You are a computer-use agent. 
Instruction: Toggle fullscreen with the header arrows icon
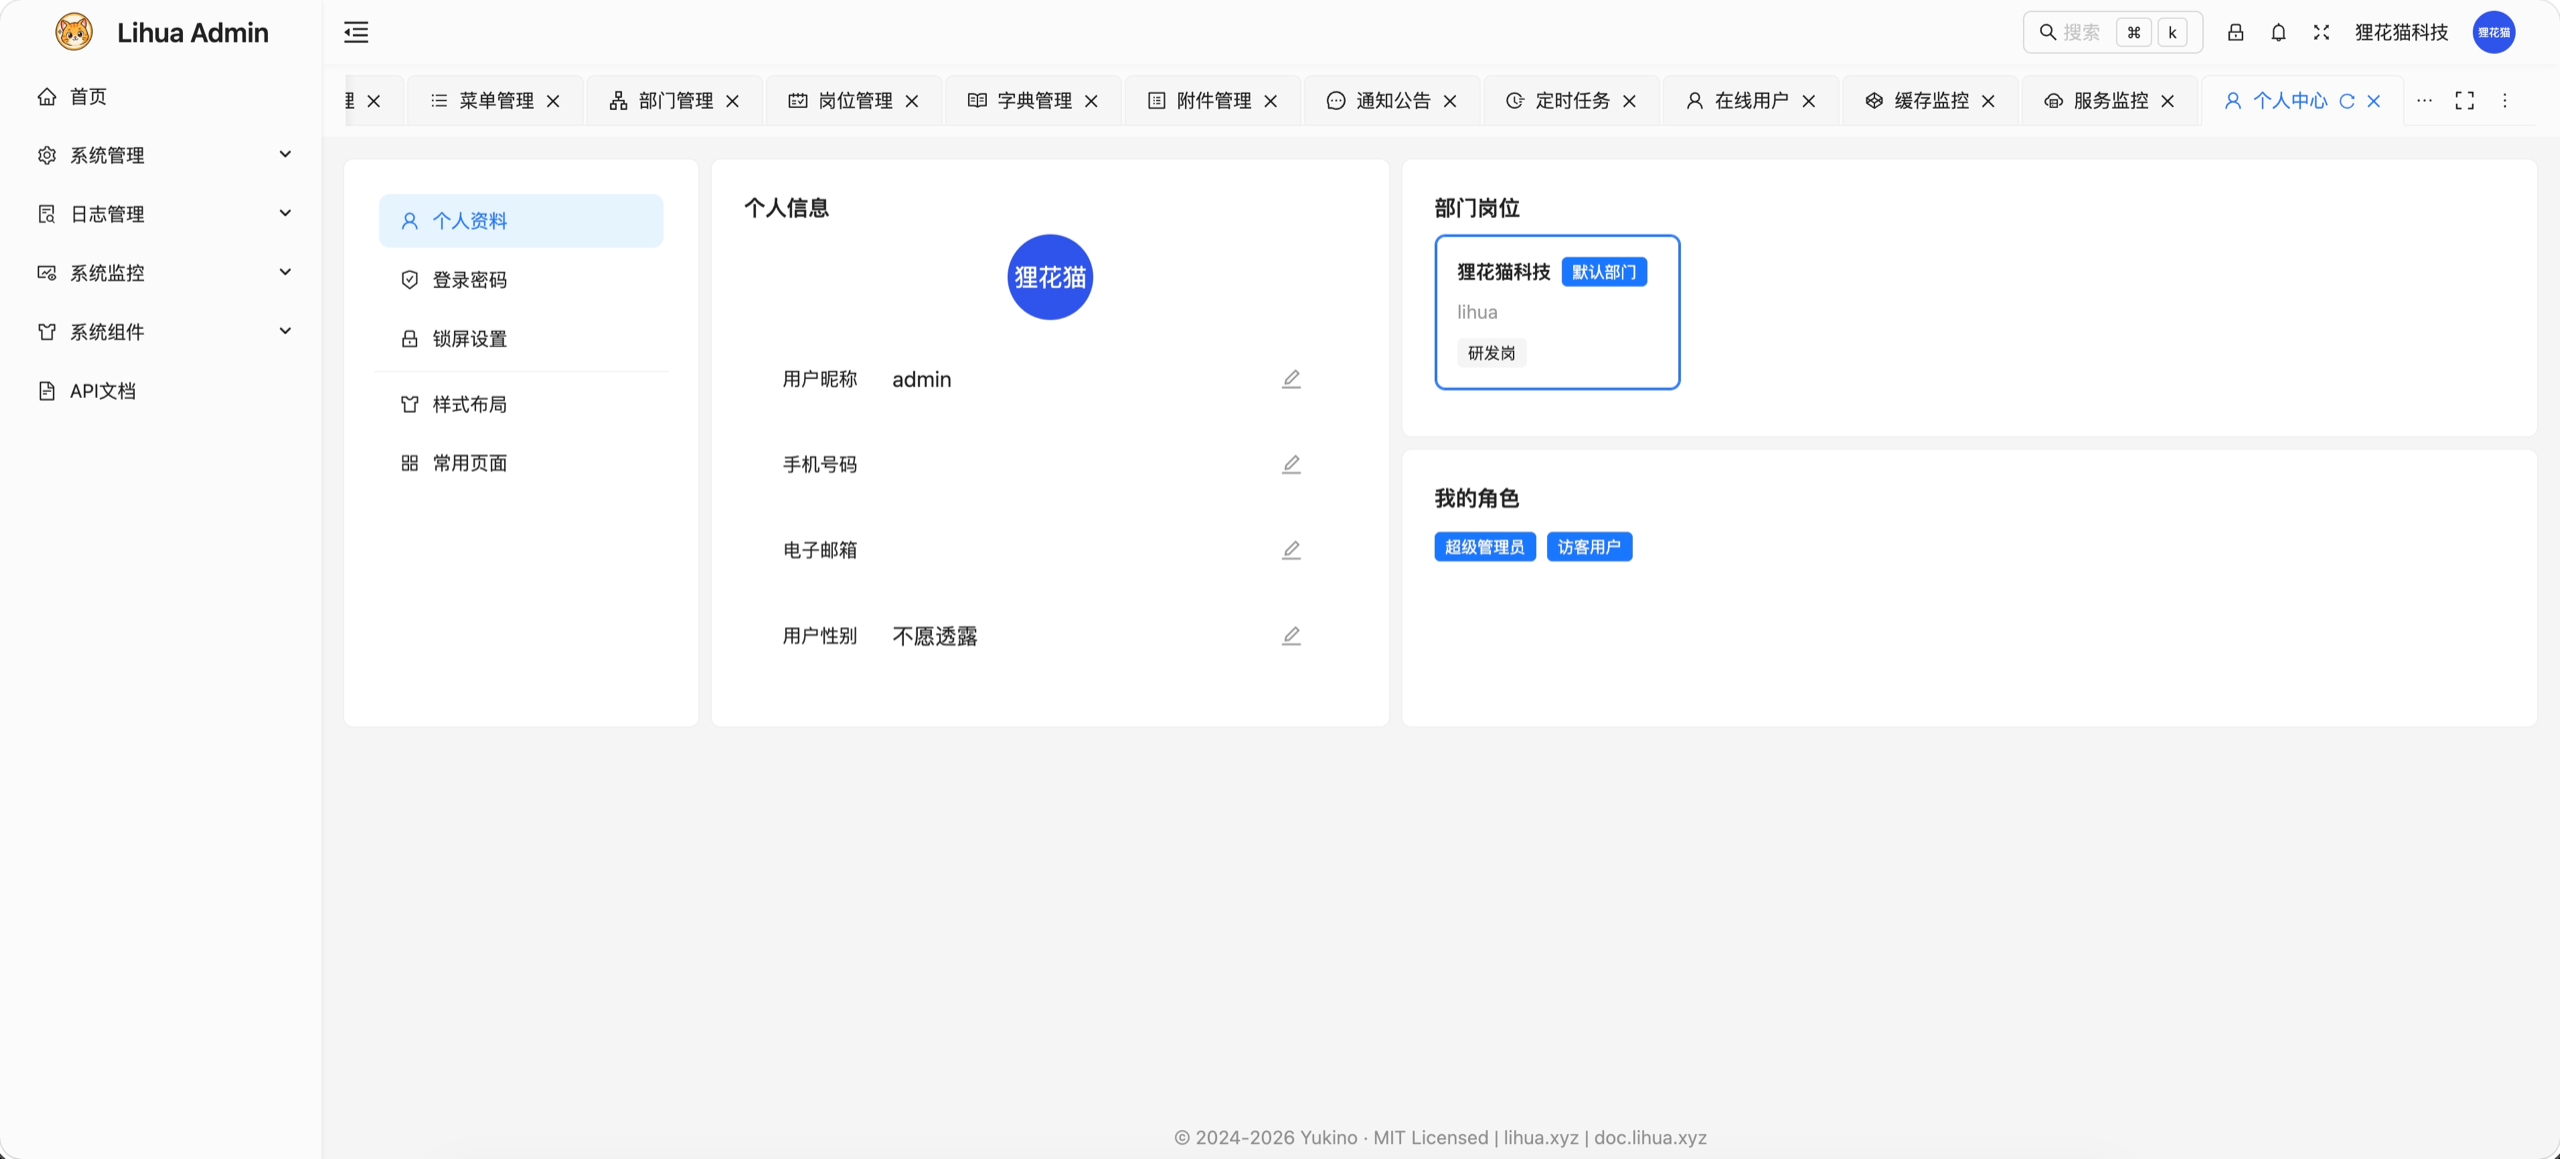(x=2321, y=32)
